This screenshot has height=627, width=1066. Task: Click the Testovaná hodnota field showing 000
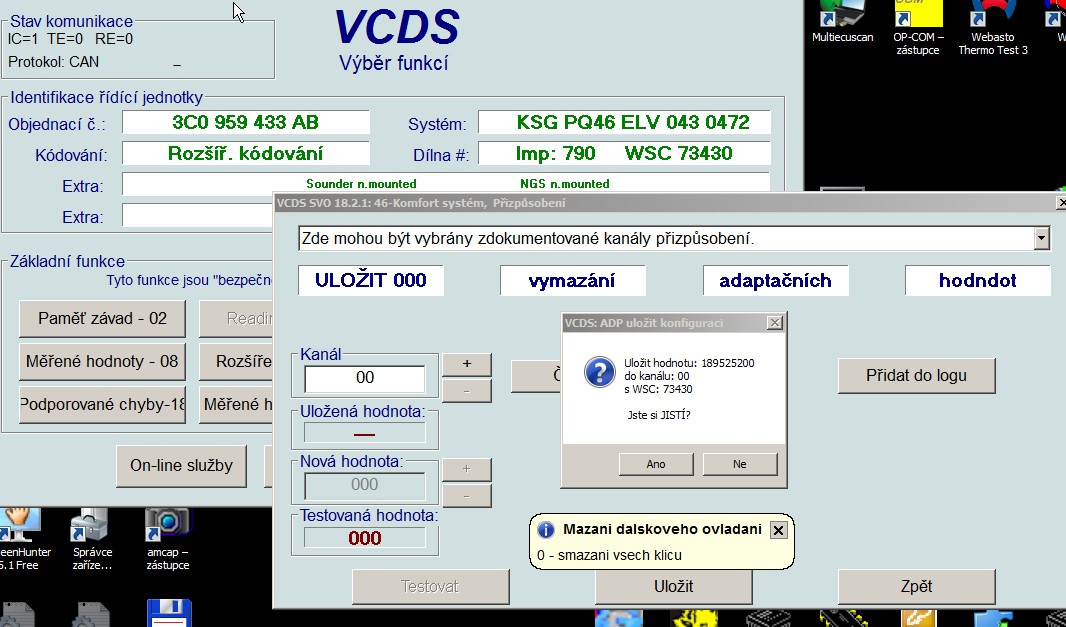pyautogui.click(x=364, y=538)
